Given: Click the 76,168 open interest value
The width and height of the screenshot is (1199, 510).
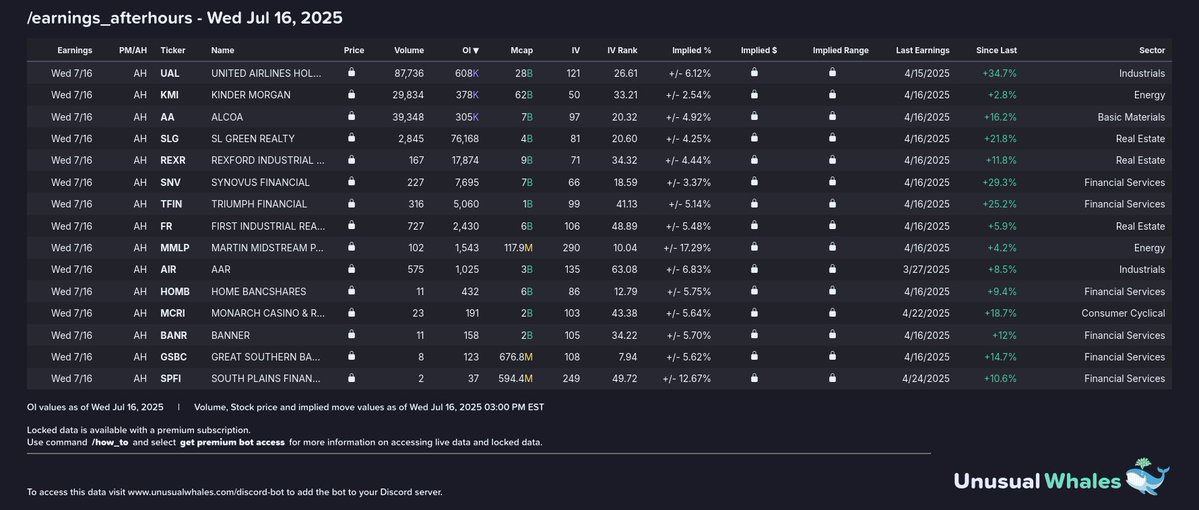Looking at the screenshot, I should tap(466, 139).
